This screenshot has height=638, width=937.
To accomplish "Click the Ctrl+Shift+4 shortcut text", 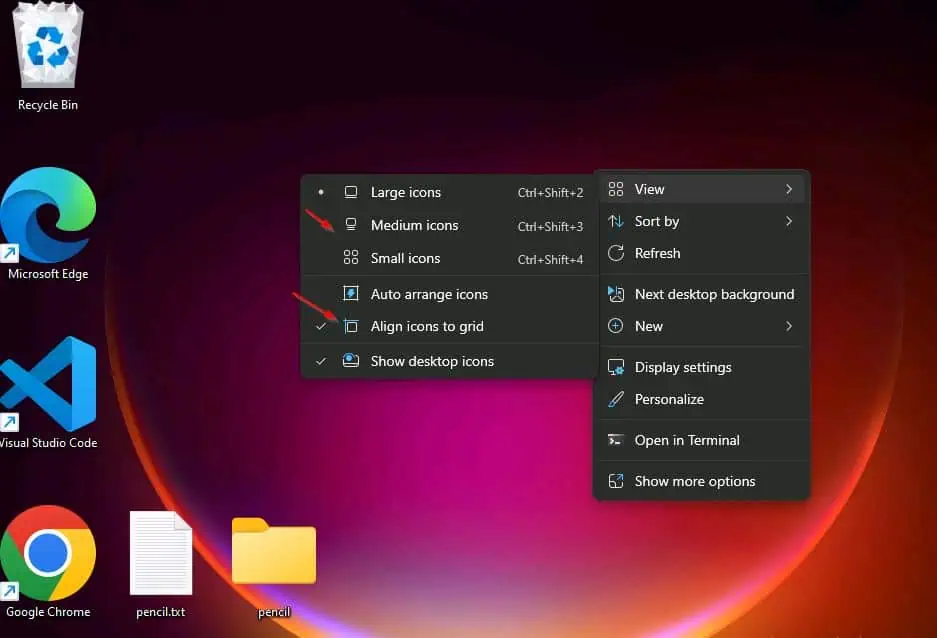I will pyautogui.click(x=550, y=259).
